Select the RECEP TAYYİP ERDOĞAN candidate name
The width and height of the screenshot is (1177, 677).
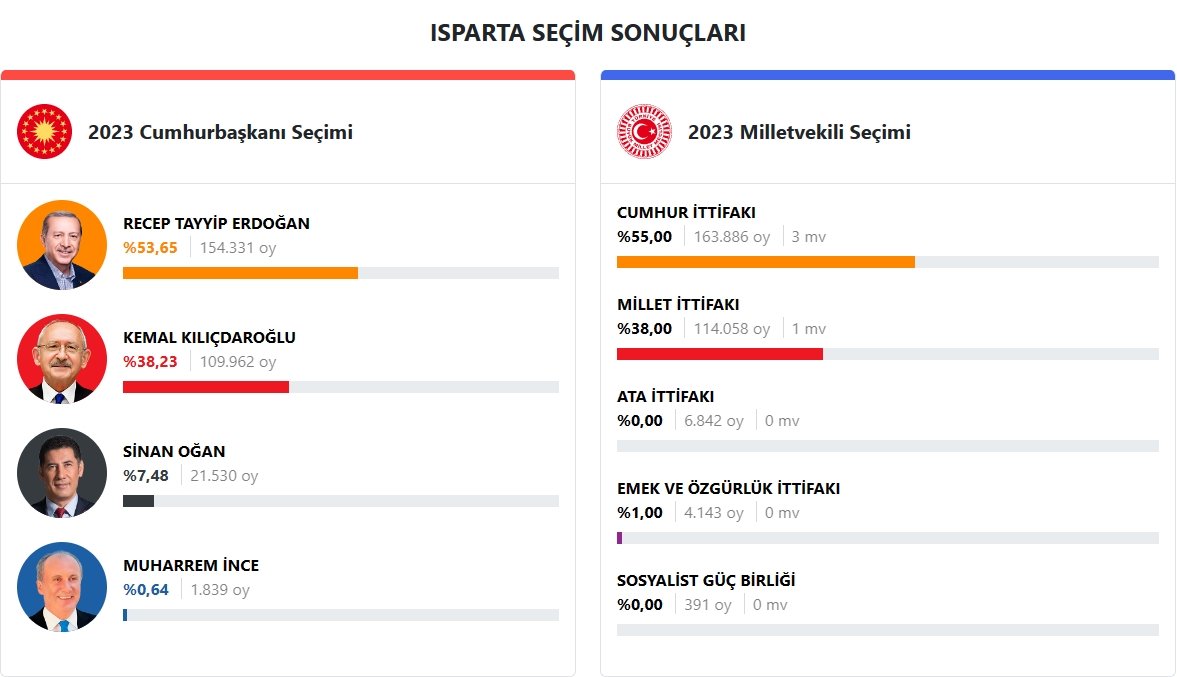coord(216,223)
